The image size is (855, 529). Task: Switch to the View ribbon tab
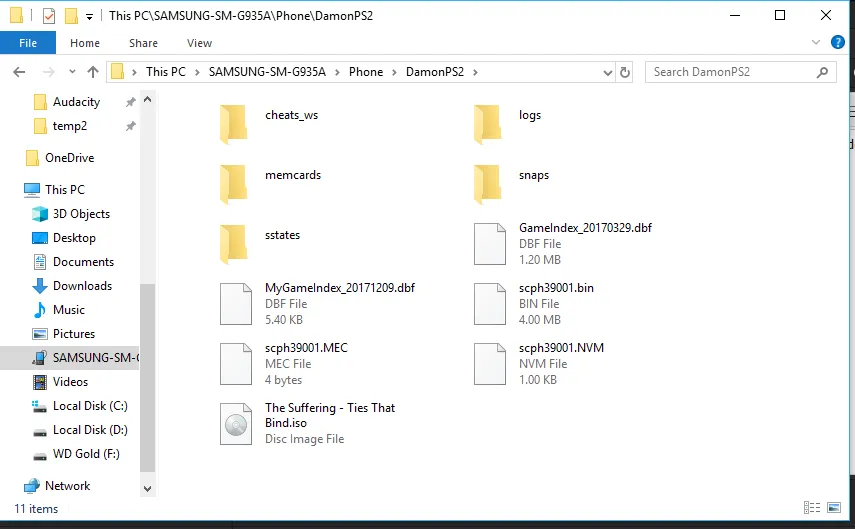199,43
